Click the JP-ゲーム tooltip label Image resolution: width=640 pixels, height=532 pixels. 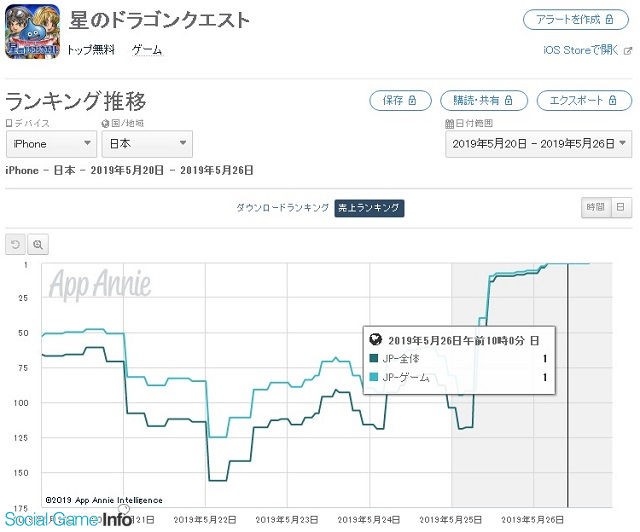click(406, 377)
